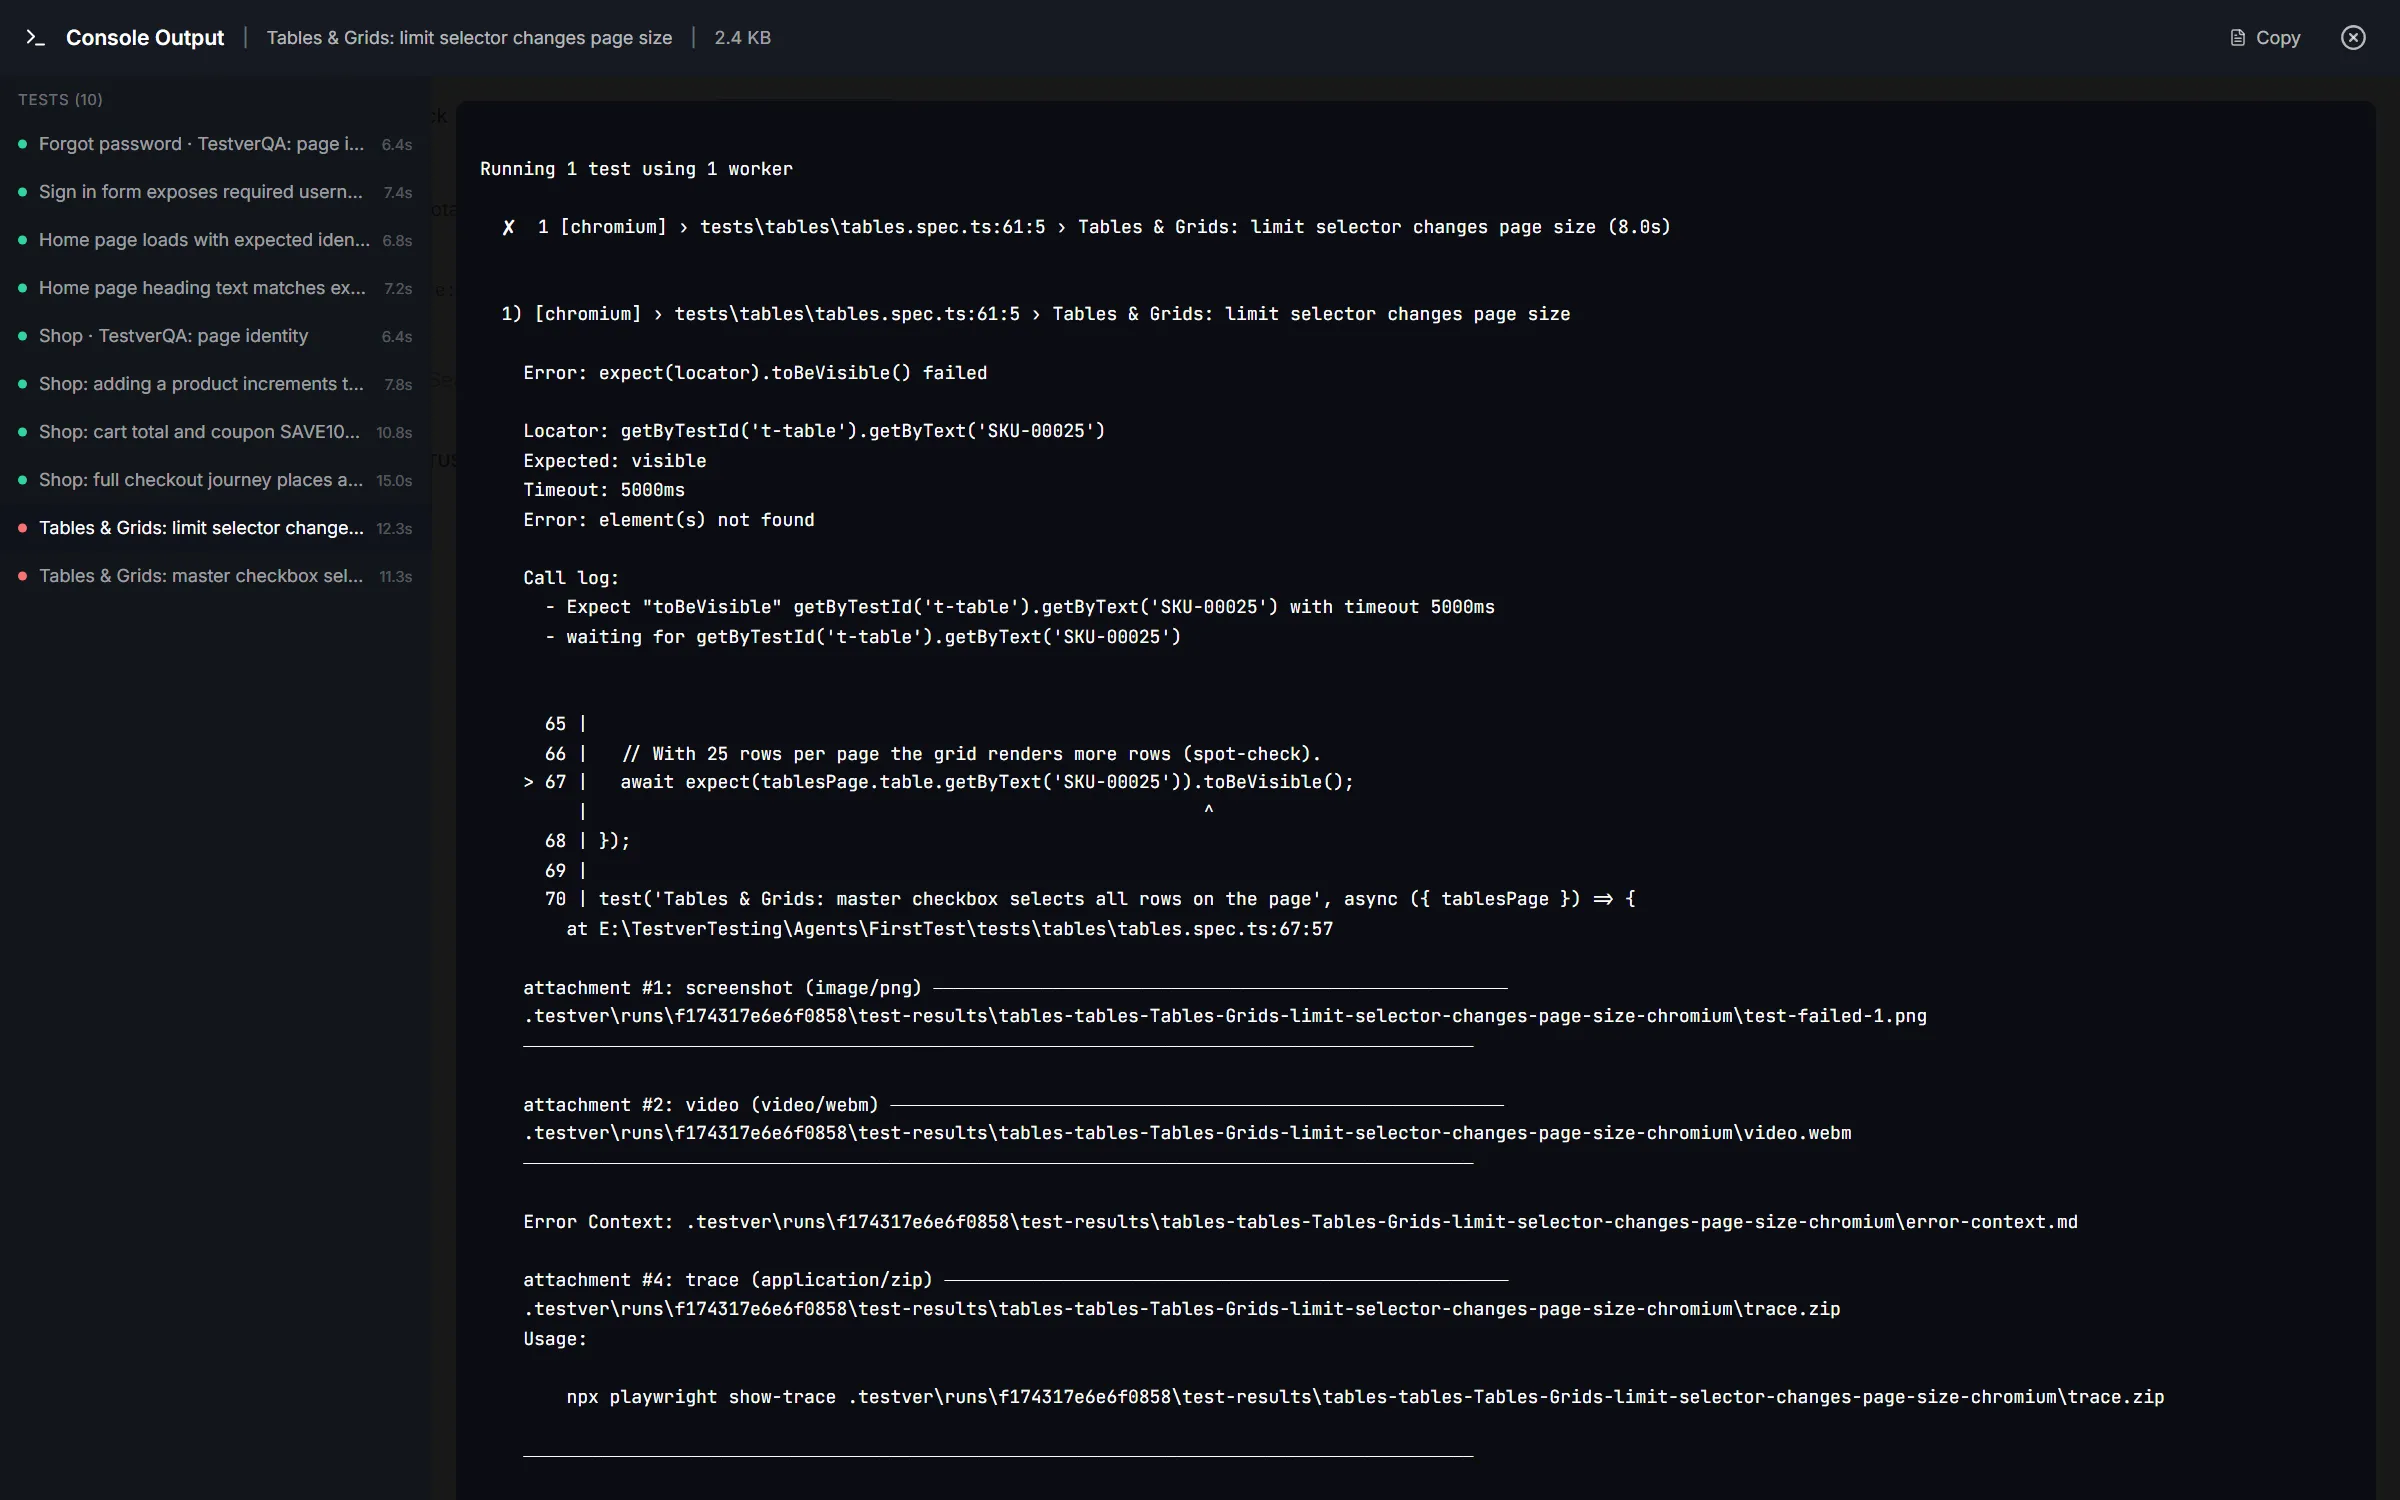The image size is (2400, 1500).
Task: Open 'Shop: full checkout journey' test
Action: coord(215,480)
